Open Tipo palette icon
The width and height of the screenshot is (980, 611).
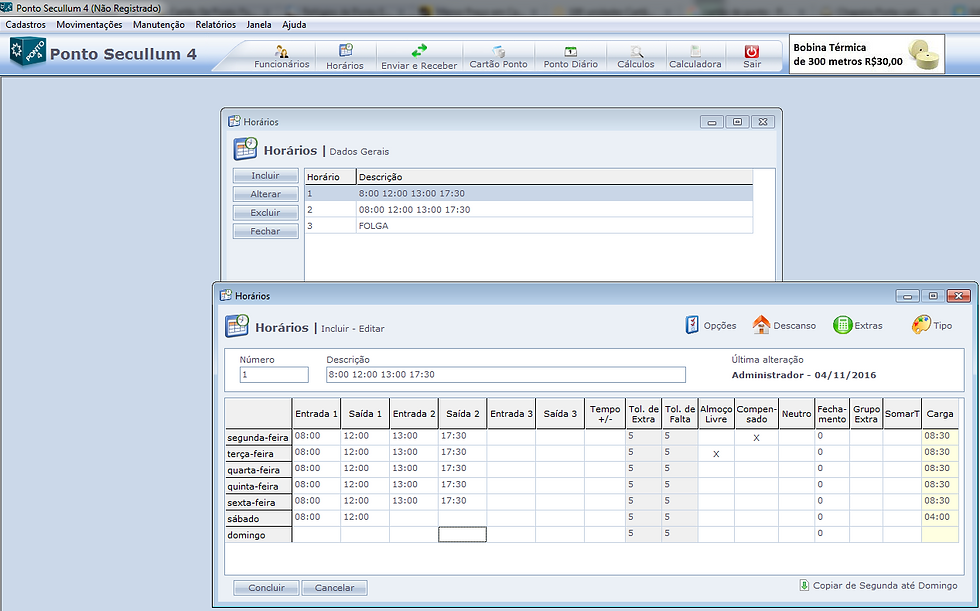[921, 325]
